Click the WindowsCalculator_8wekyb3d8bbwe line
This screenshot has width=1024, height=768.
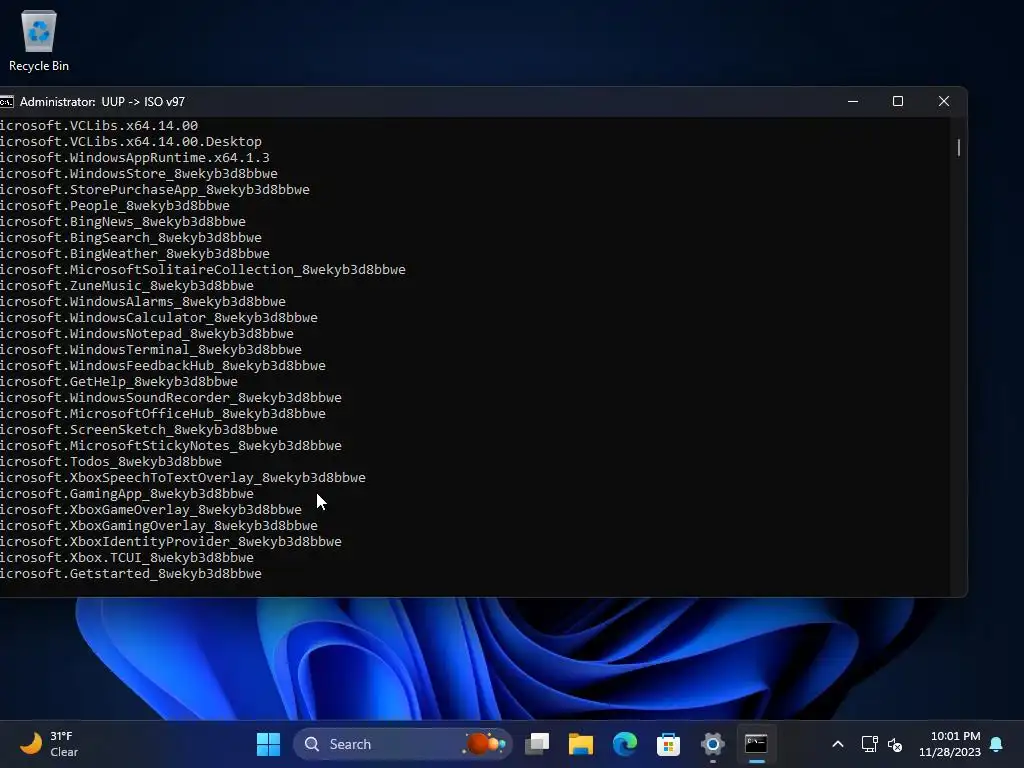(159, 317)
